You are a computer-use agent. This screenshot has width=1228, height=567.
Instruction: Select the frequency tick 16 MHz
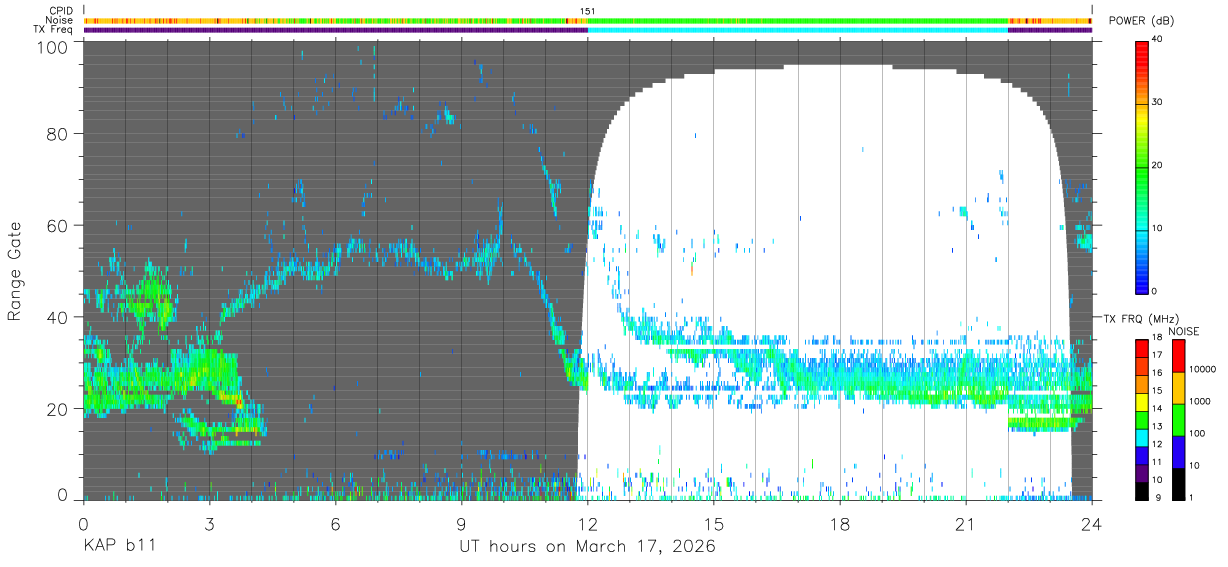[x=1158, y=373]
